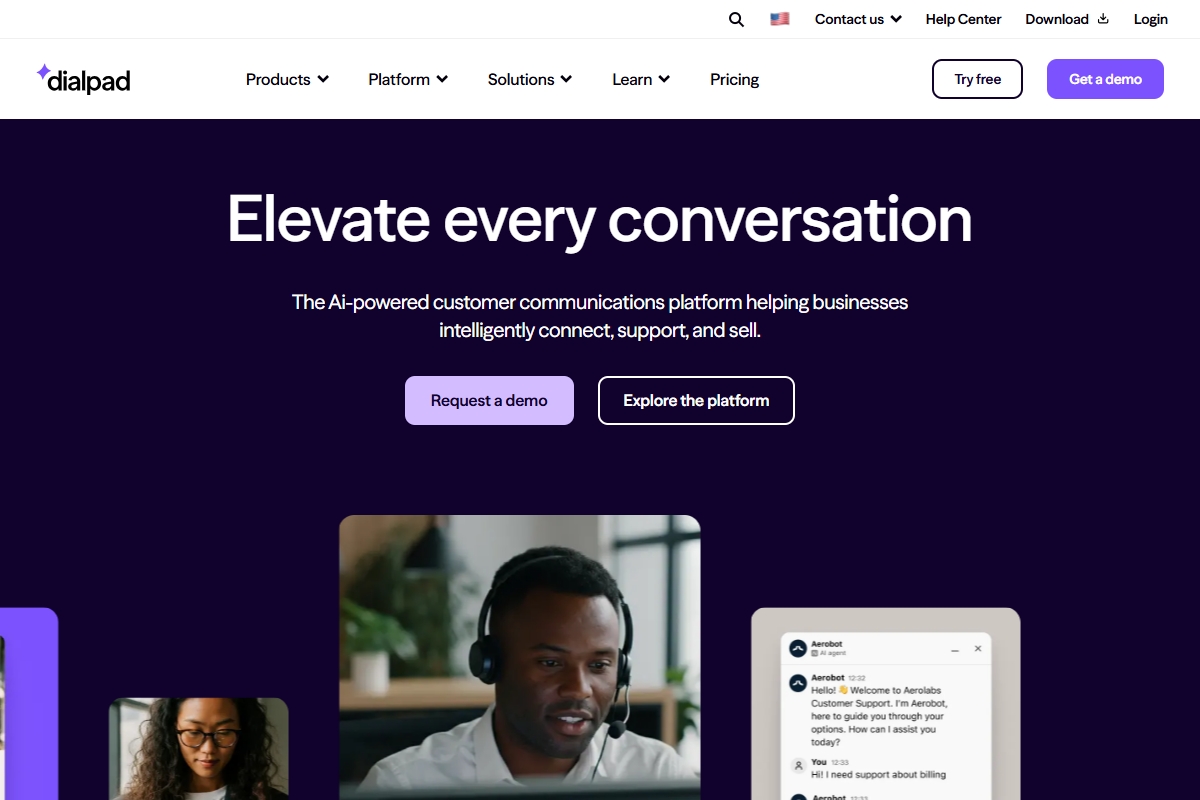Viewport: 1200px width, 800px height.
Task: Click the user avatar beside 'You' message
Action: (x=798, y=766)
